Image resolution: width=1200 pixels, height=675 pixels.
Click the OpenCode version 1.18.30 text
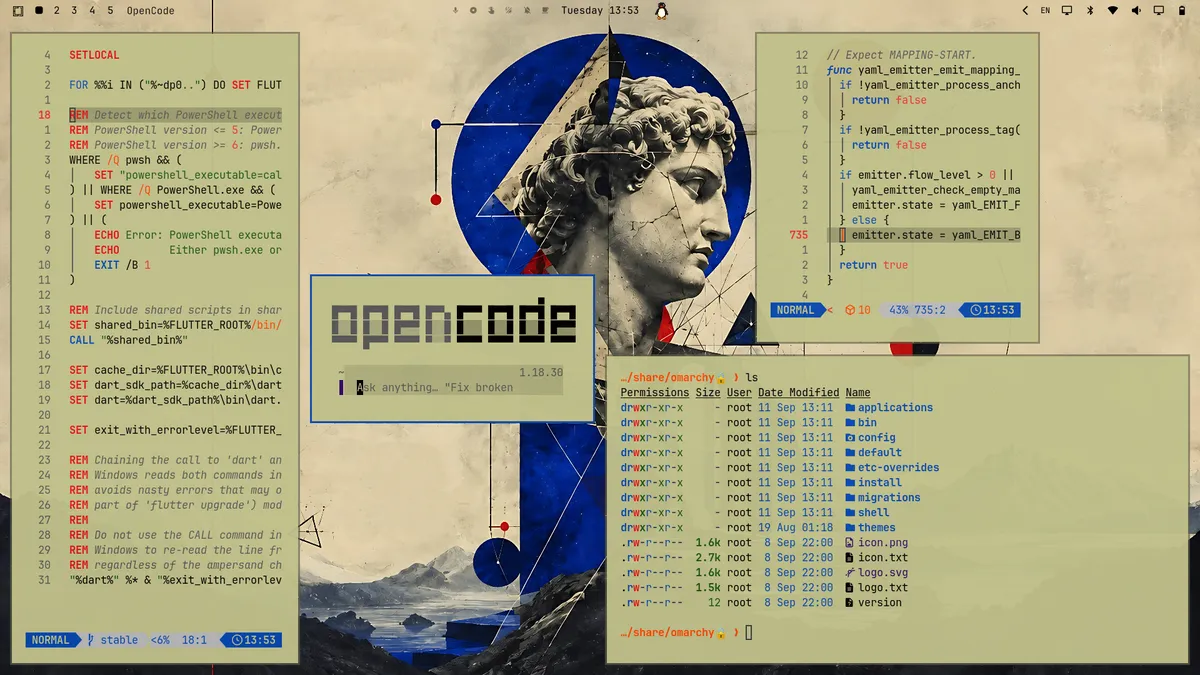click(541, 372)
